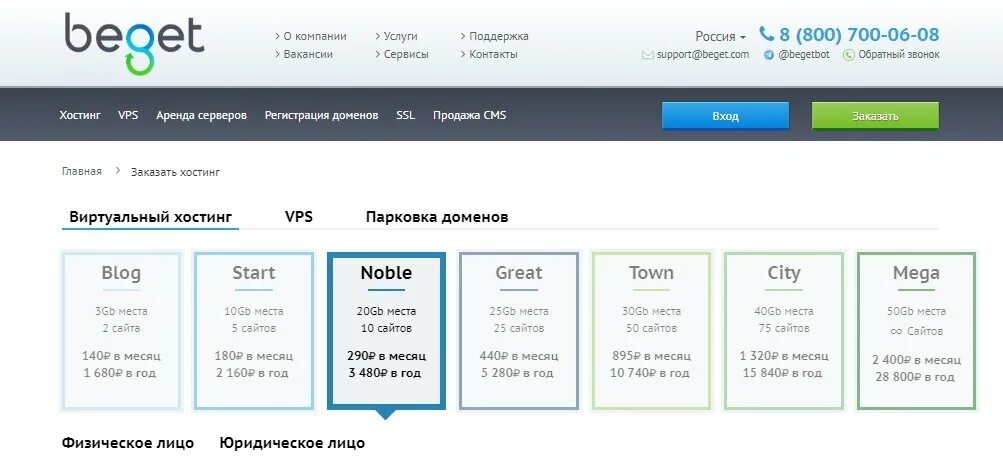Image resolution: width=1003 pixels, height=458 pixels.
Task: Open SSL menu item
Action: tap(406, 115)
